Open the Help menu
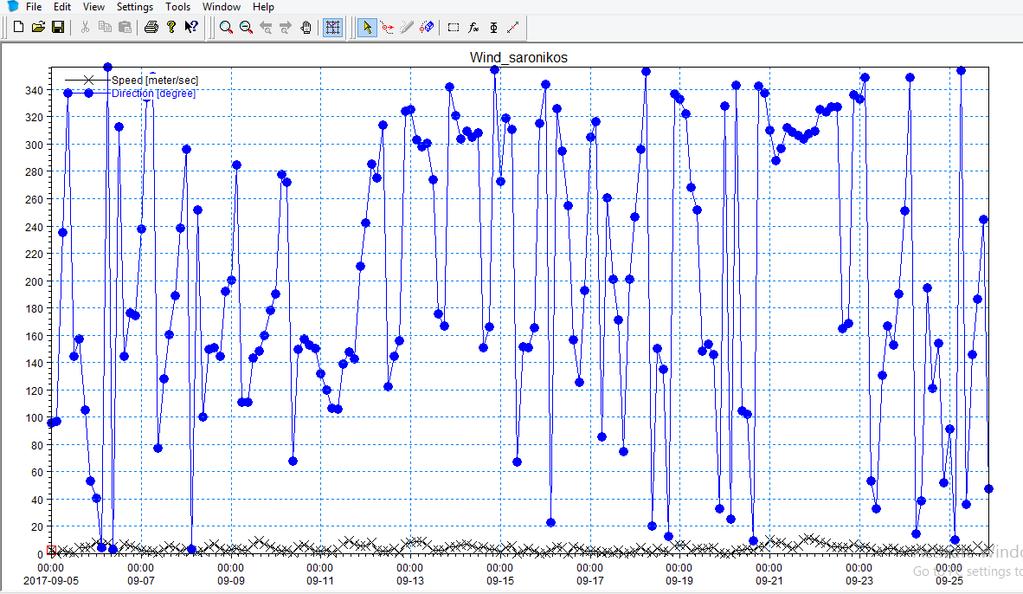This screenshot has width=1023, height=594. click(x=263, y=7)
